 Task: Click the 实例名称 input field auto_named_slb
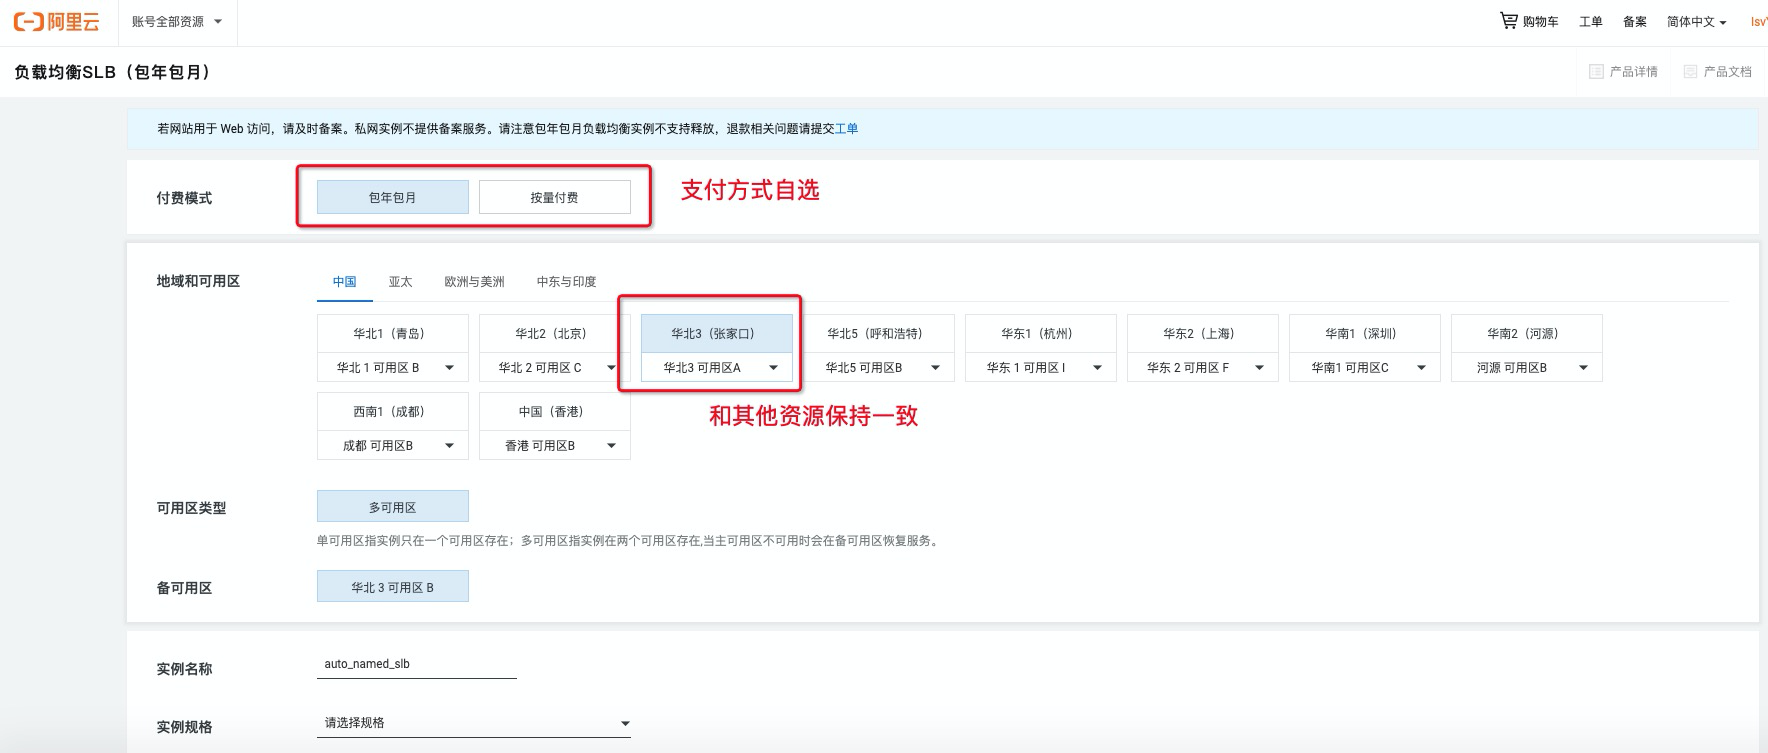click(417, 664)
